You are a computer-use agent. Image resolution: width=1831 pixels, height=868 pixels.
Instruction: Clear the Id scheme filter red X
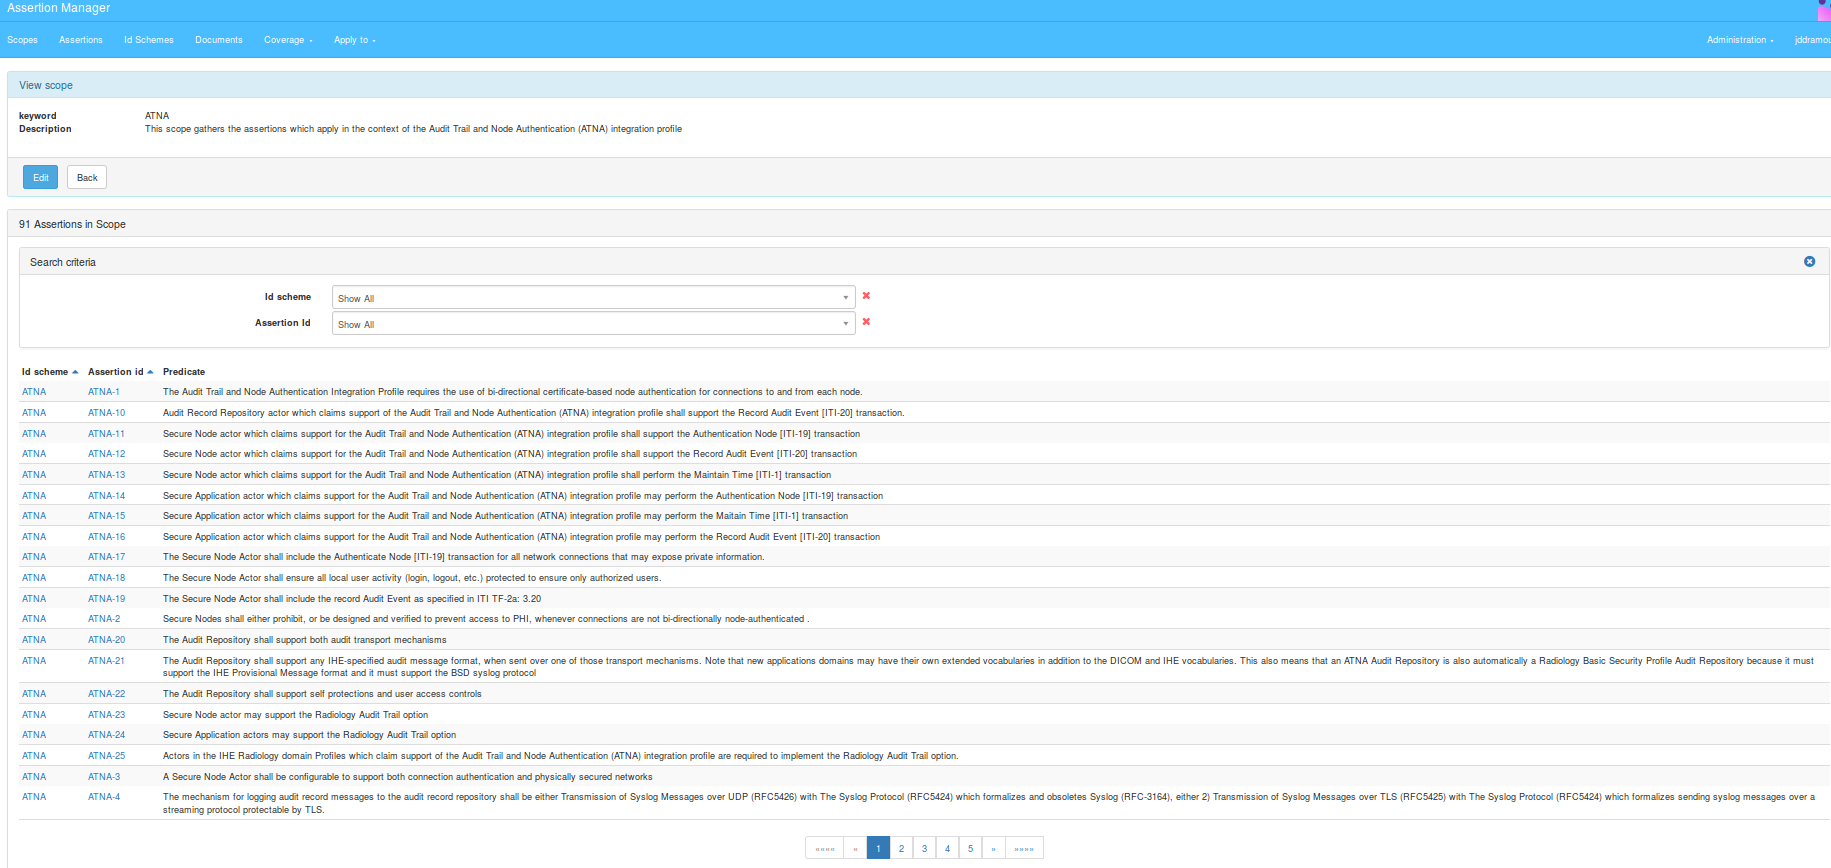coord(866,296)
